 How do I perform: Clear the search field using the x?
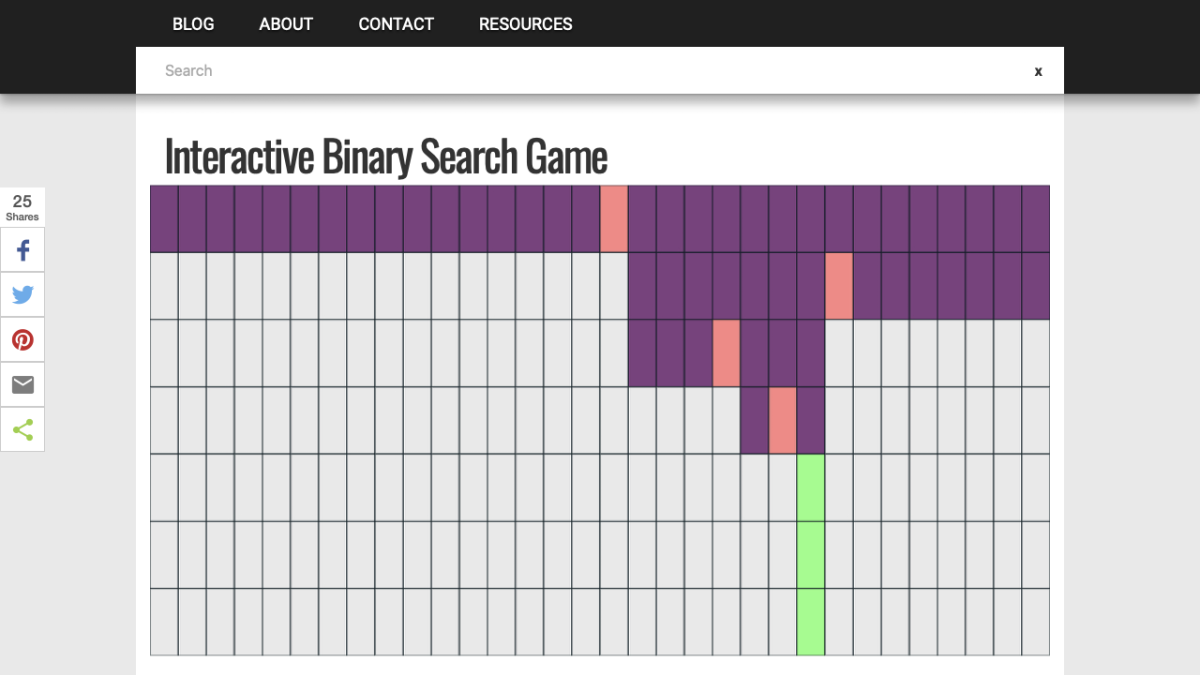[1038, 71]
